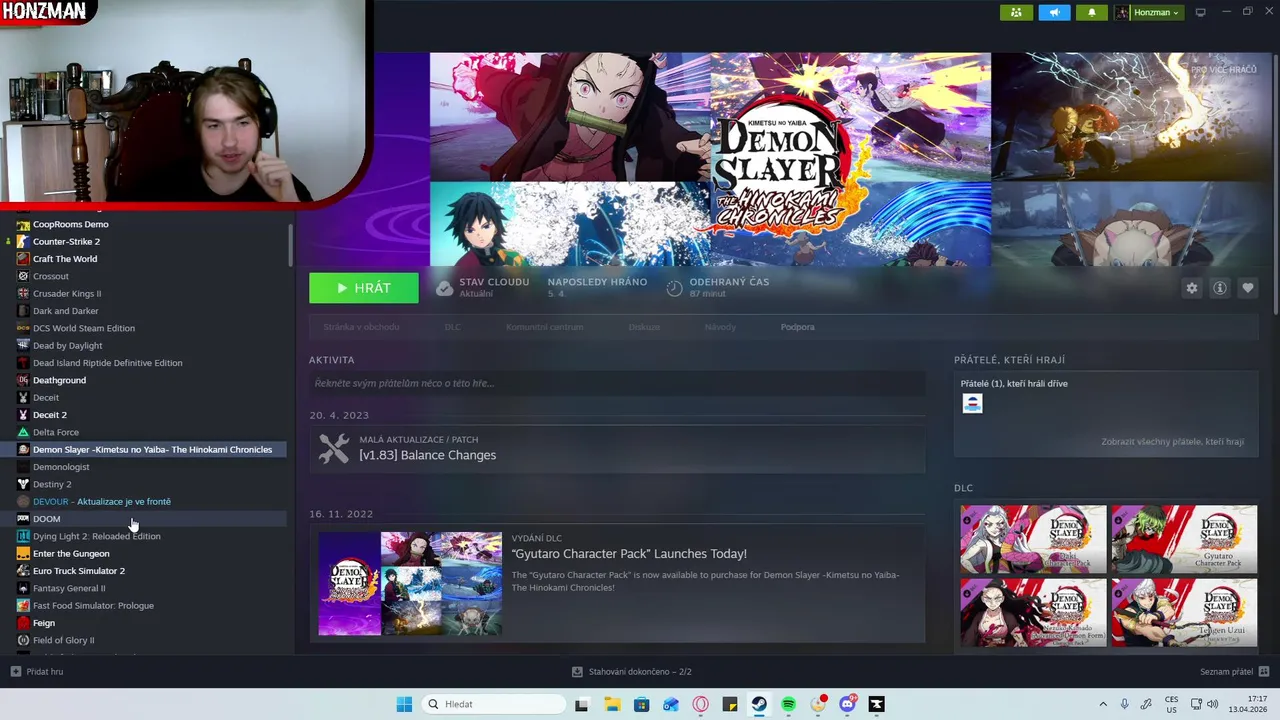This screenshot has height=720, width=1280.
Task: Open the Podpora tab
Action: pyautogui.click(x=797, y=327)
